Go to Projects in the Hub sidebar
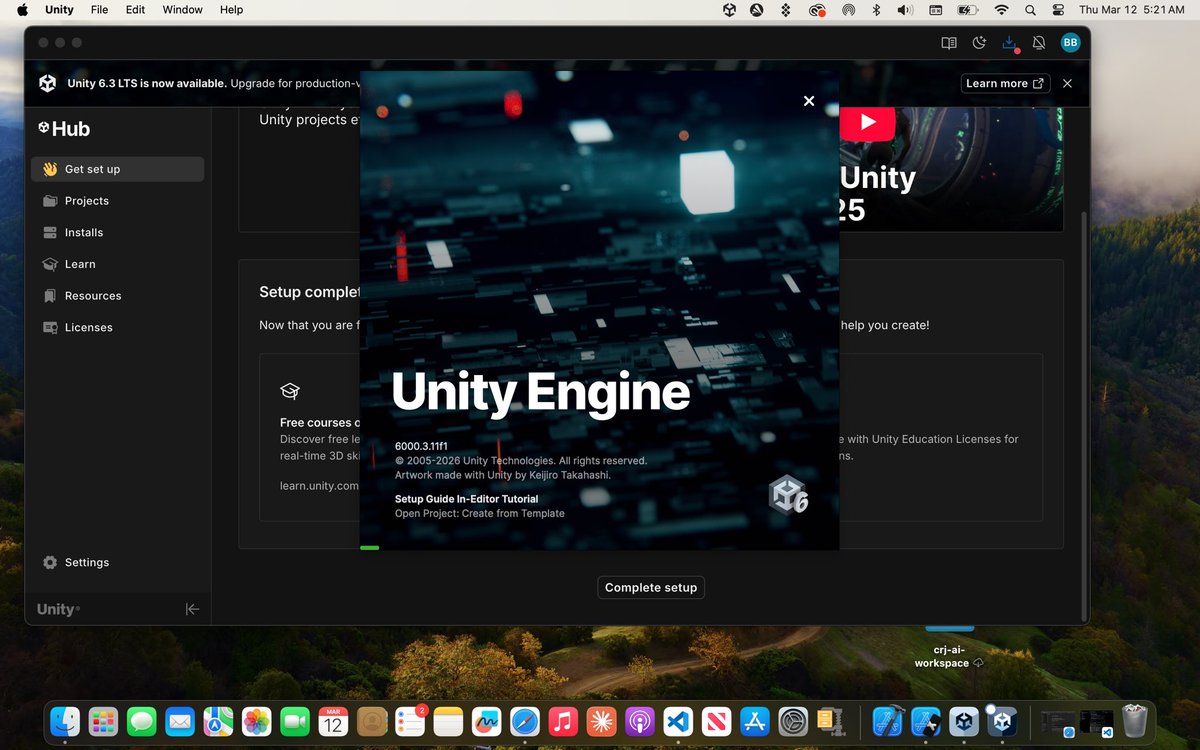 click(x=117, y=201)
